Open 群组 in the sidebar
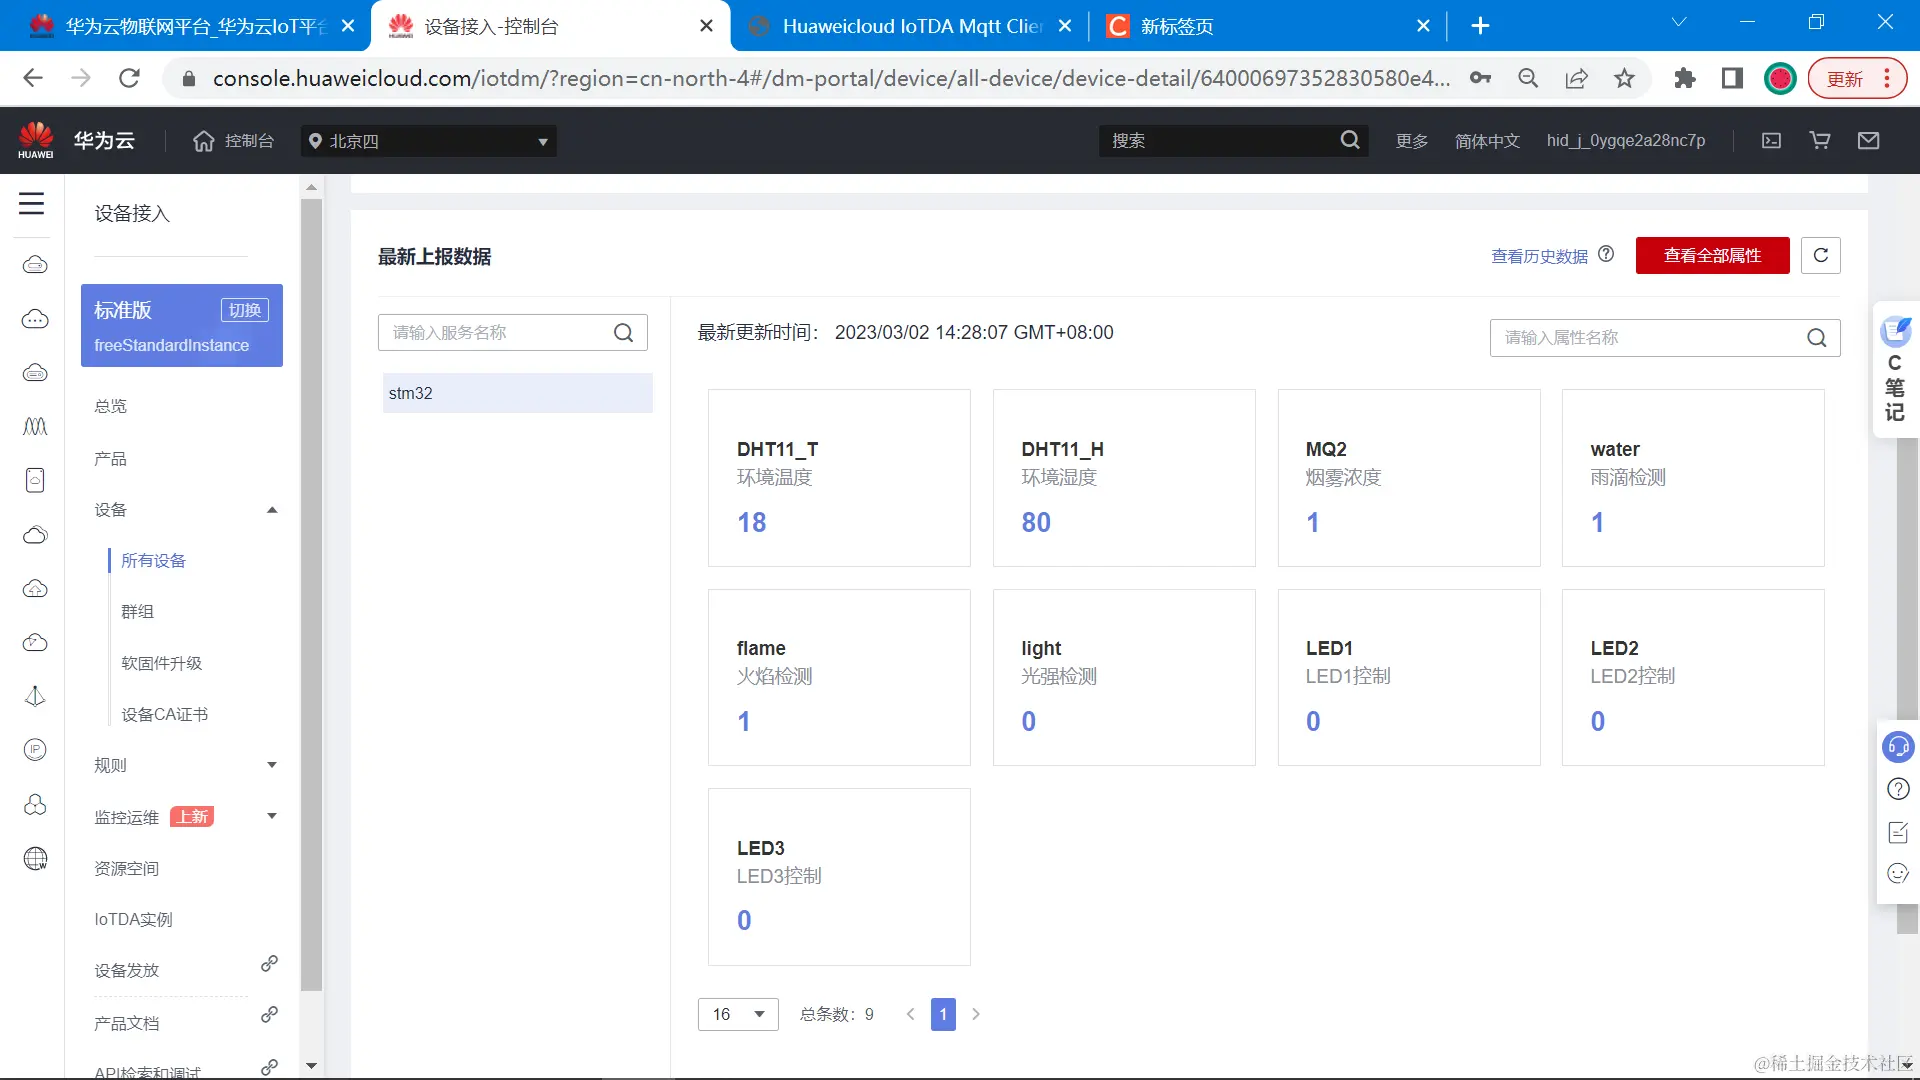 pos(138,612)
